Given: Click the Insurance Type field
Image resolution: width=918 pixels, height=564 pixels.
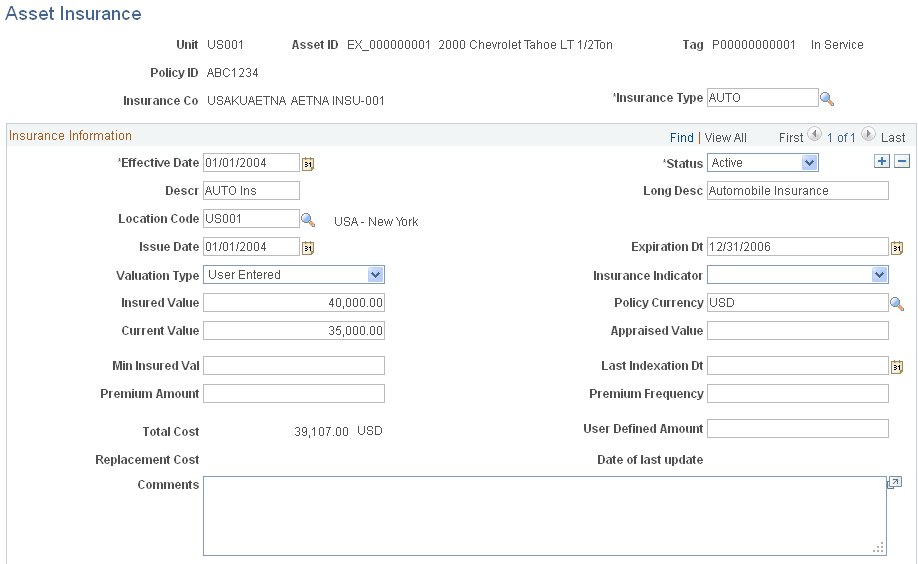Looking at the screenshot, I should [x=762, y=98].
